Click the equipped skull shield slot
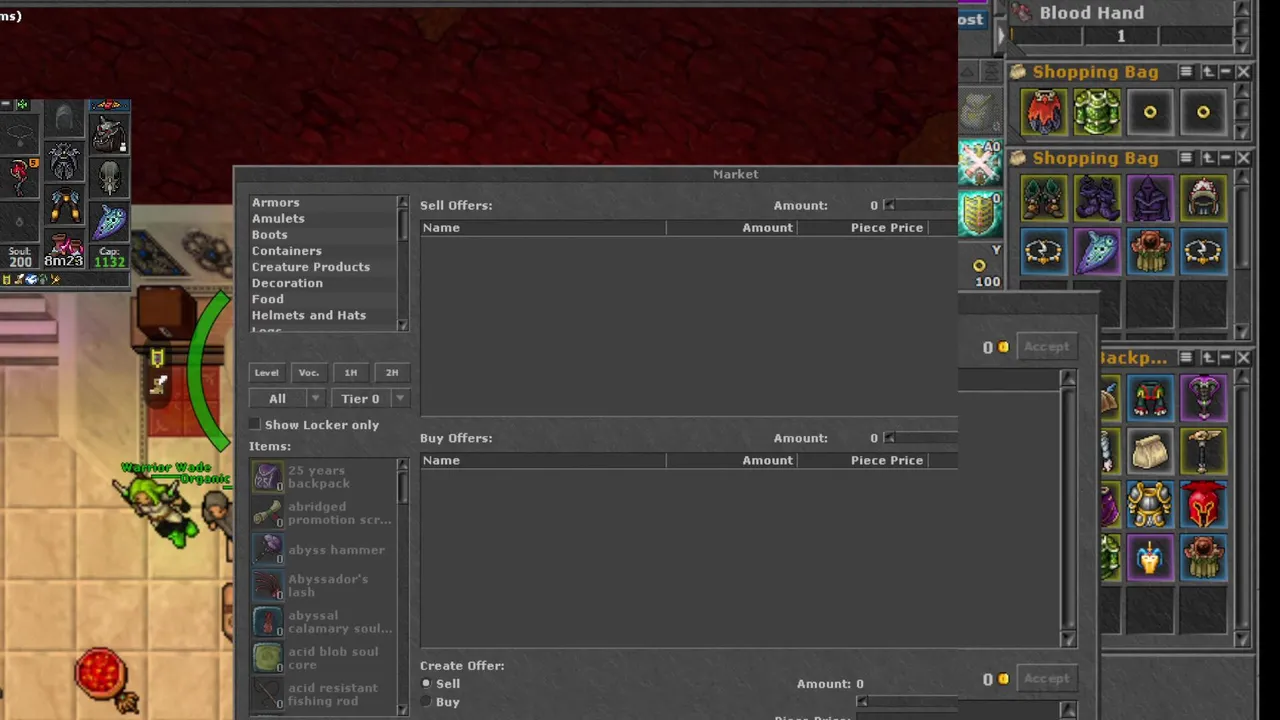Screen dimensions: 1280x720 coord(109,178)
